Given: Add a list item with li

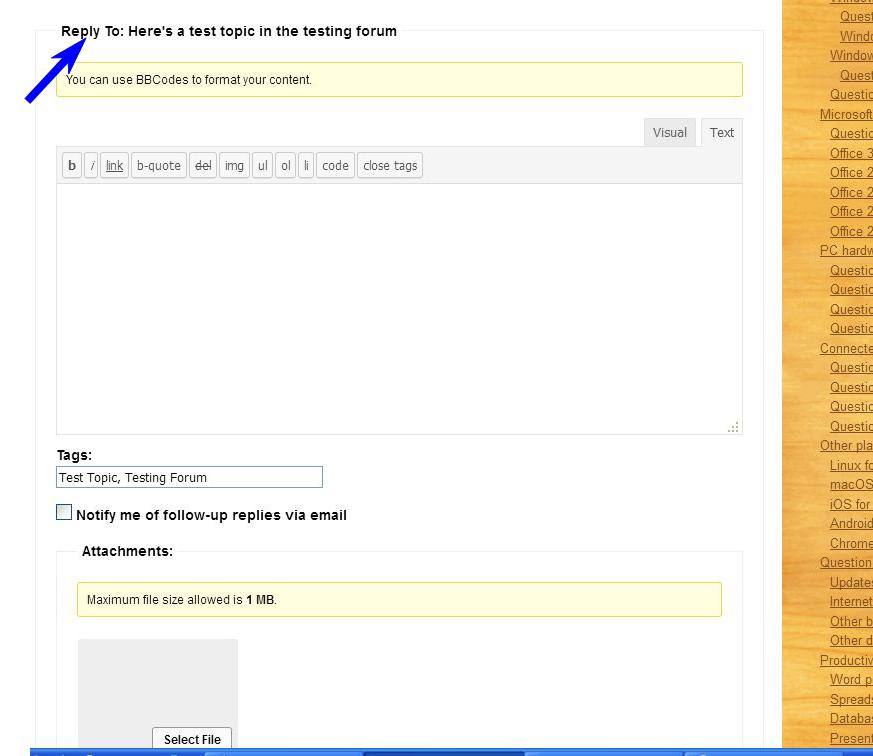Looking at the screenshot, I should tap(306, 166).
